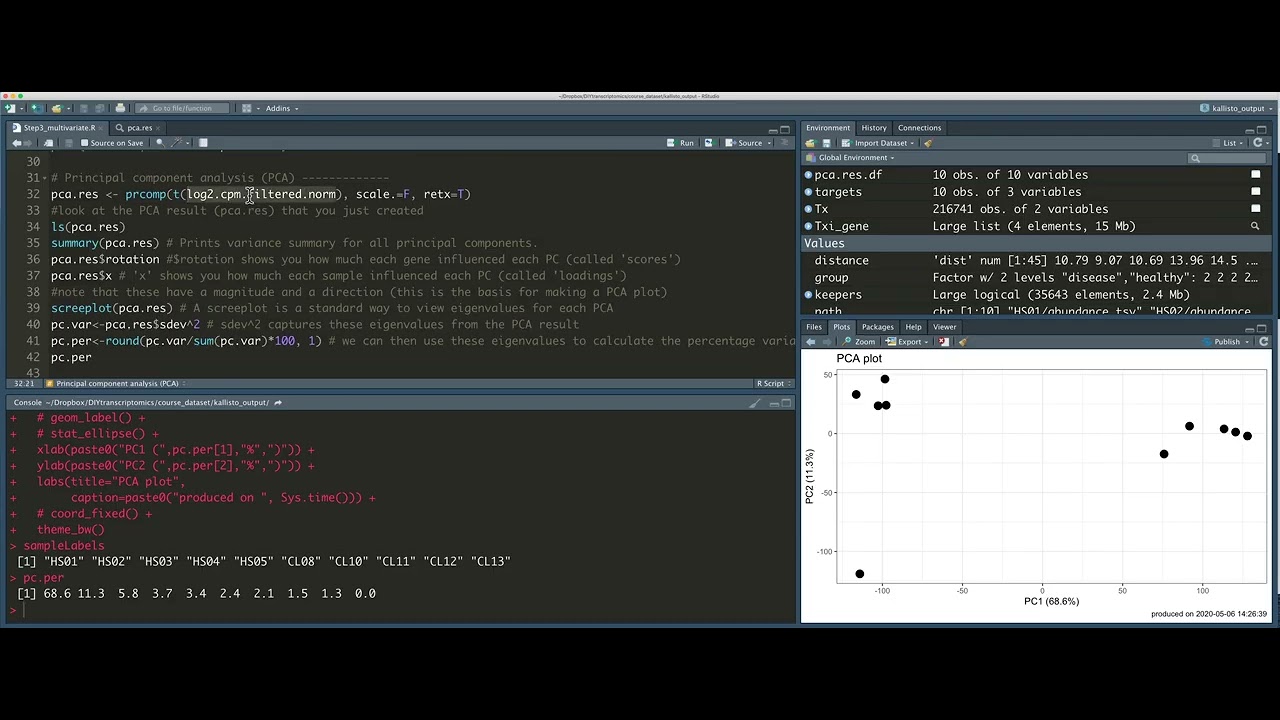1280x720 pixels.
Task: Click the Environment search field
Action: (x=1226, y=158)
